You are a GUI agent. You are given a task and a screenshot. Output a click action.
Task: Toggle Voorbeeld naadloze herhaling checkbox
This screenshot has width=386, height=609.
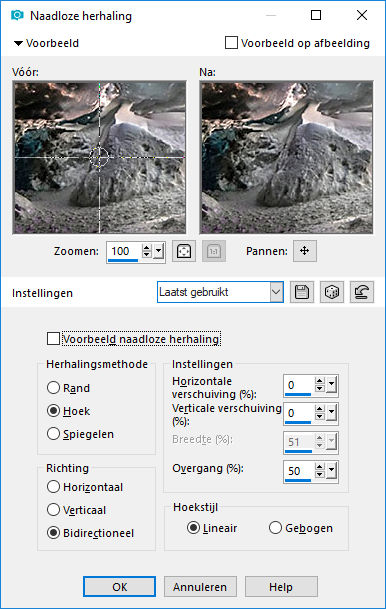pos(53,339)
